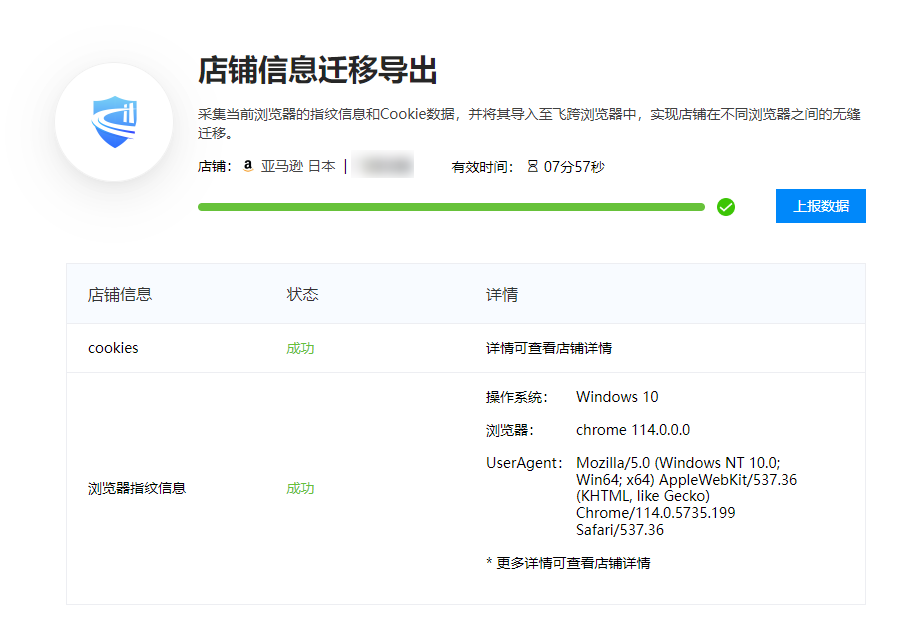Screen dimensions: 922x641
Task: Click the 店铺信息 column header
Action: click(x=120, y=295)
